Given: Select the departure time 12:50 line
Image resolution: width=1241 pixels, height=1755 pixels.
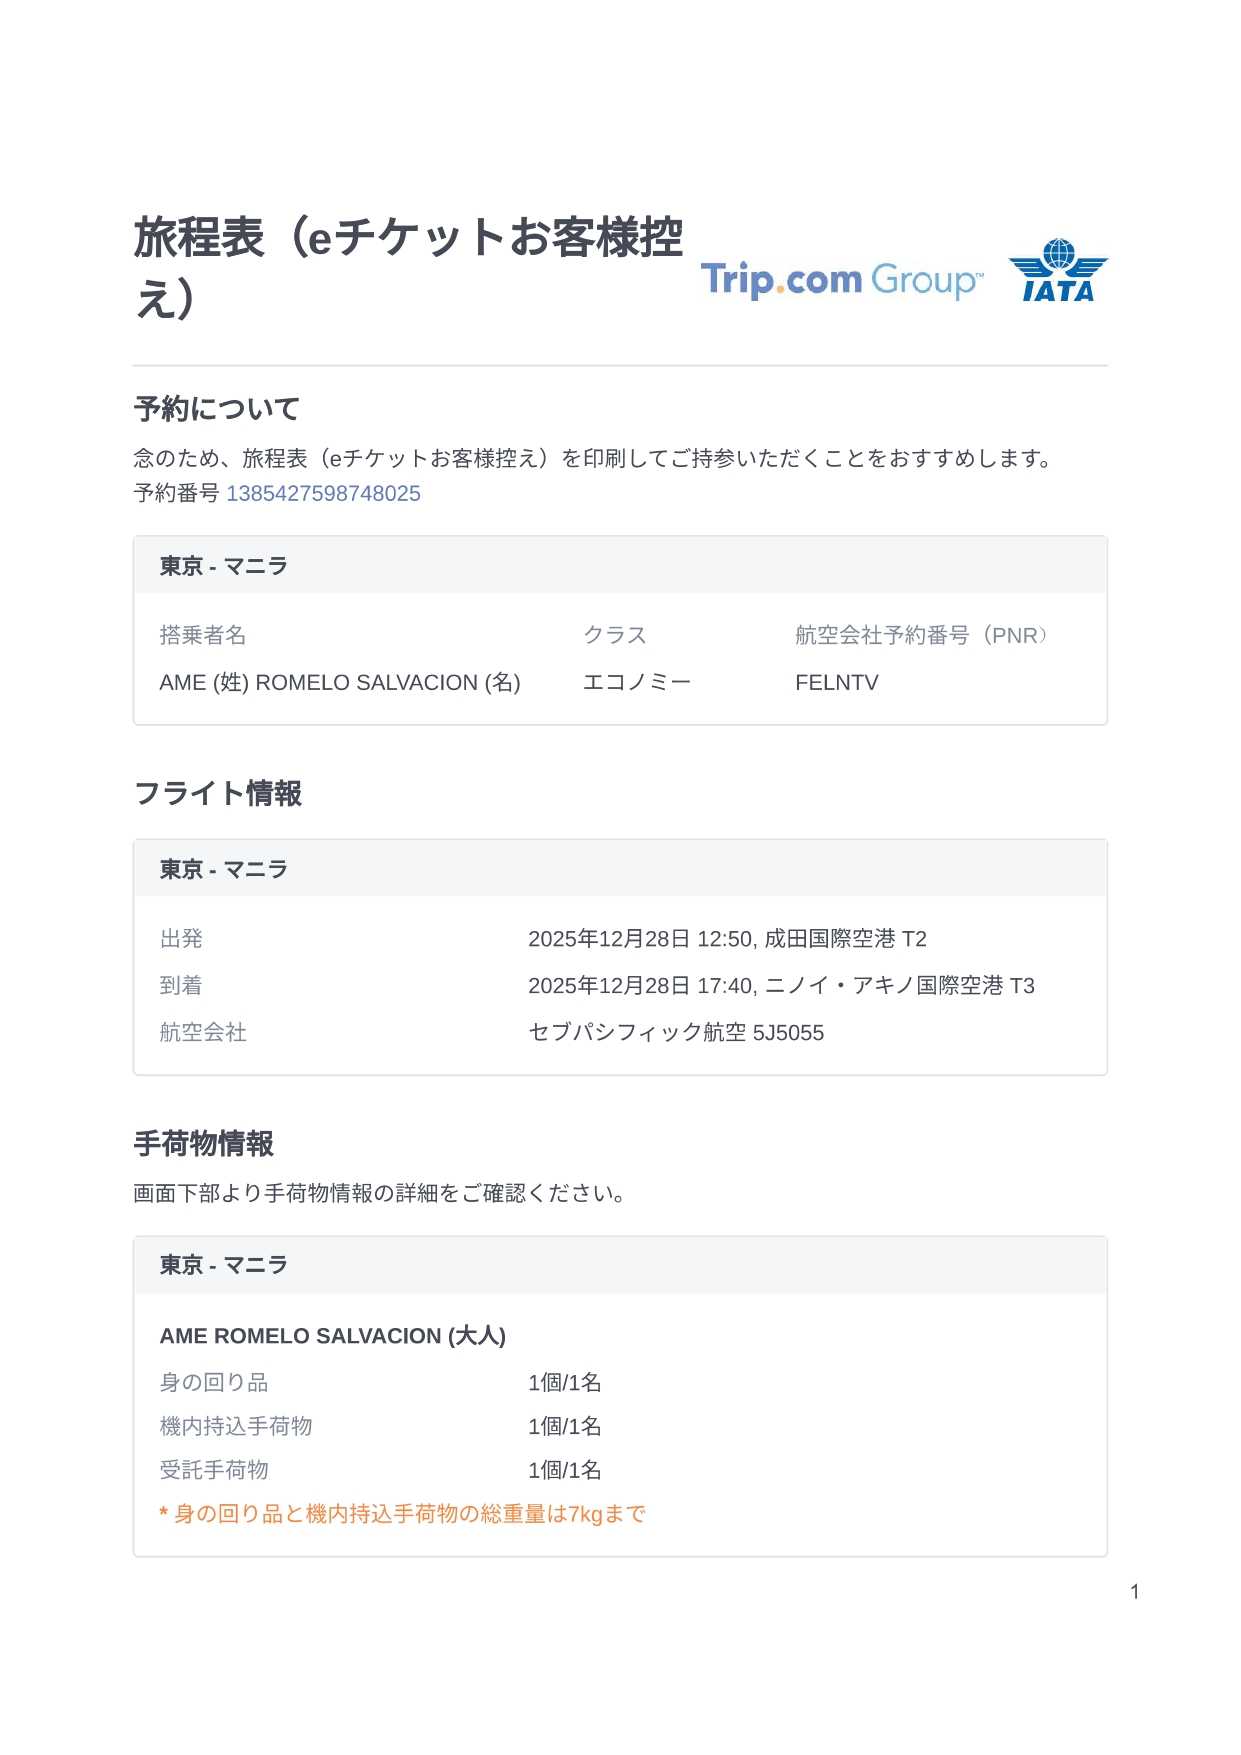Looking at the screenshot, I should (727, 939).
